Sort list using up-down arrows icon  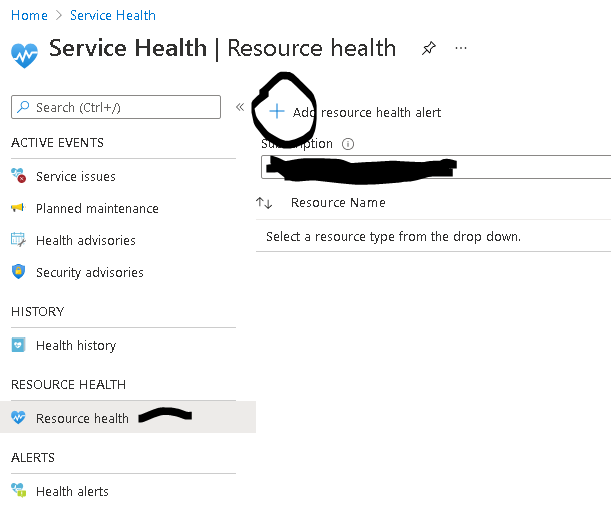264,203
